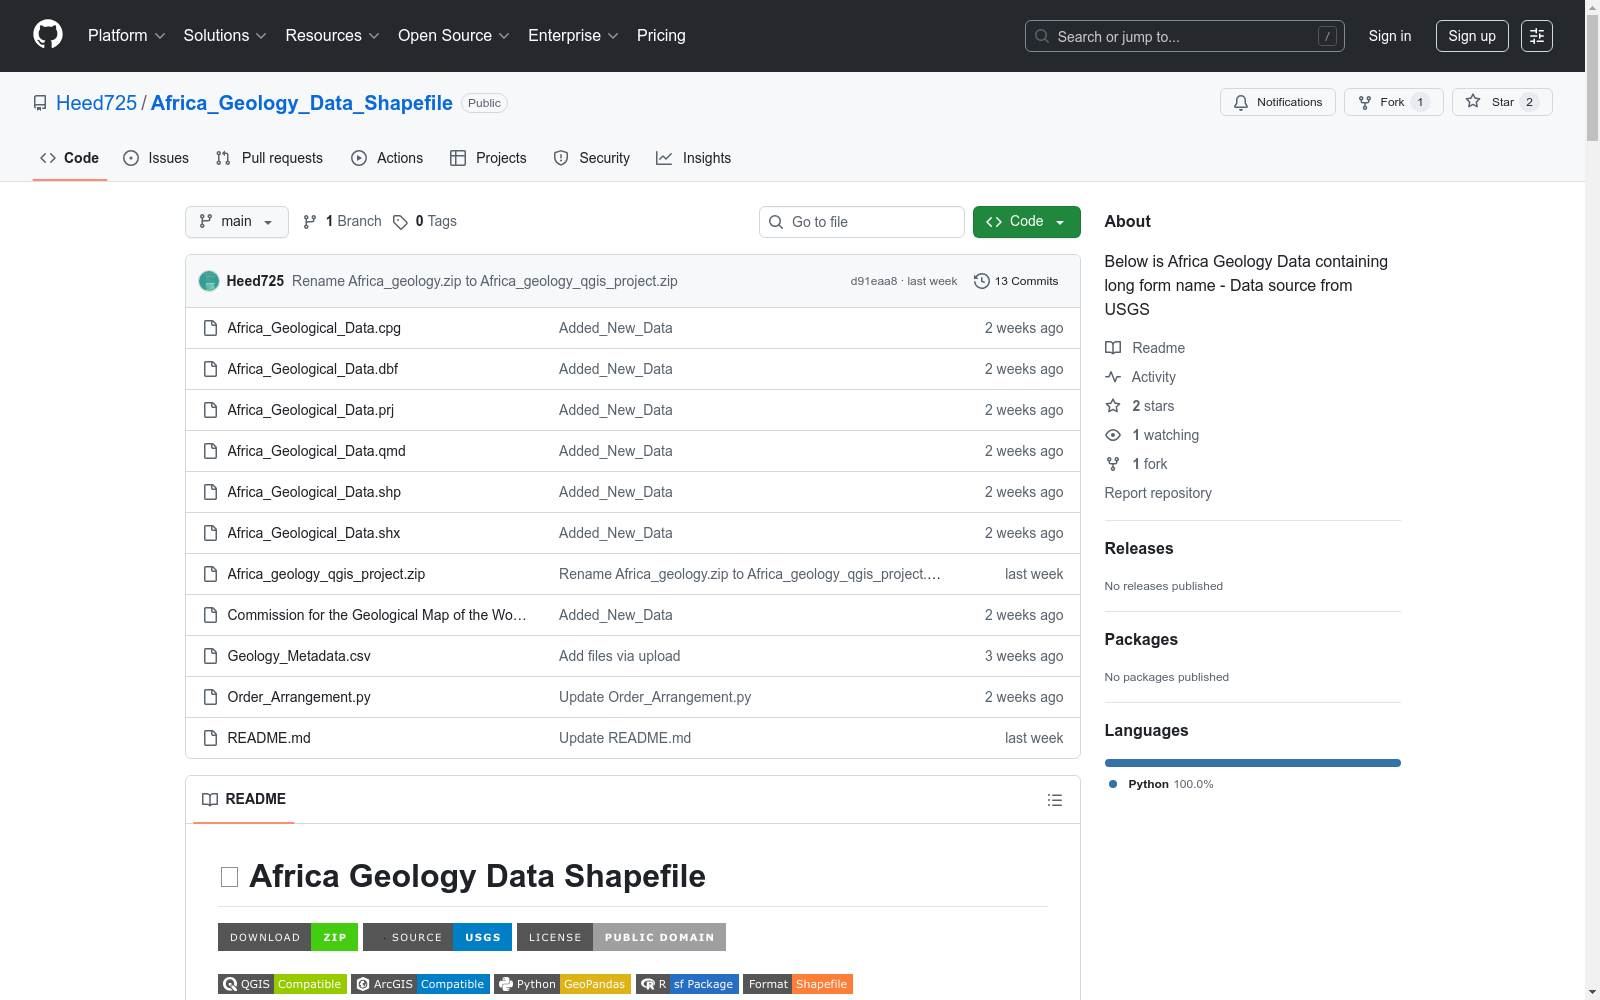The height and width of the screenshot is (1000, 1600).
Task: Switch to the Issues tab
Action: point(156,158)
